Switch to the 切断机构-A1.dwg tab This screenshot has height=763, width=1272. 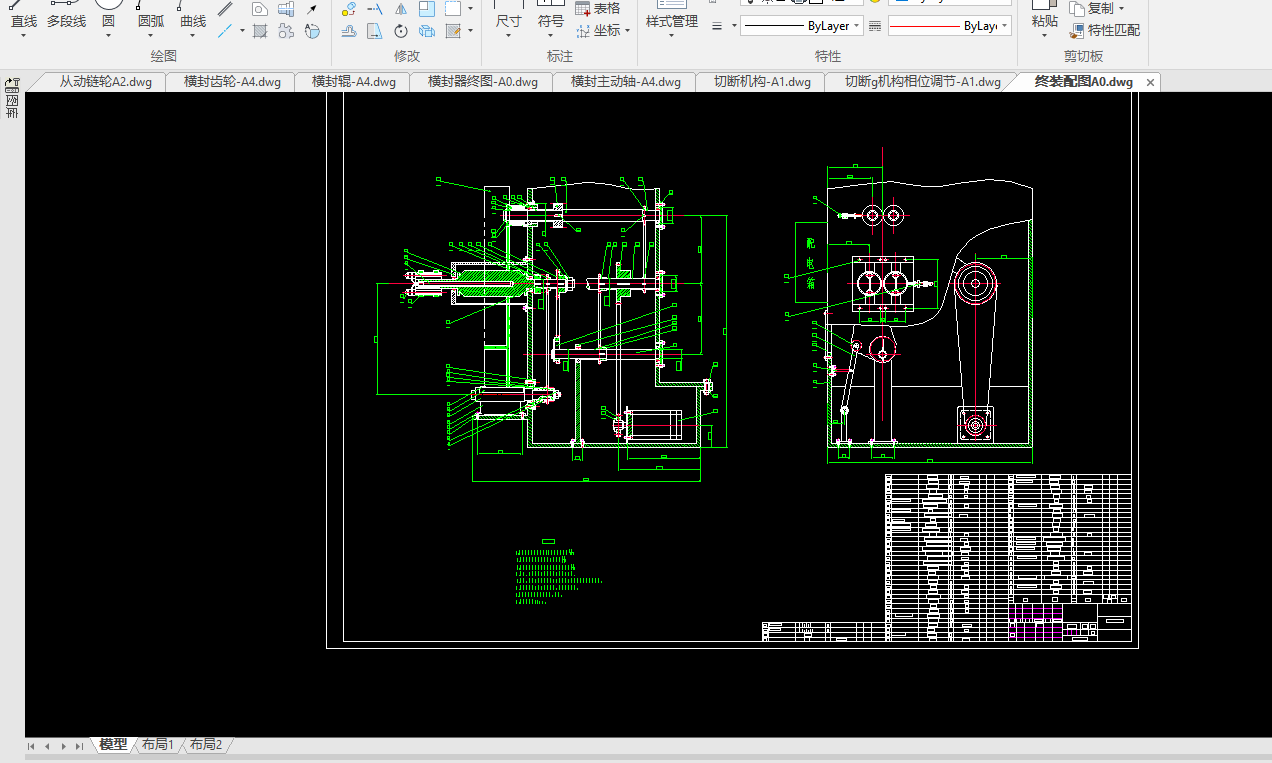761,82
